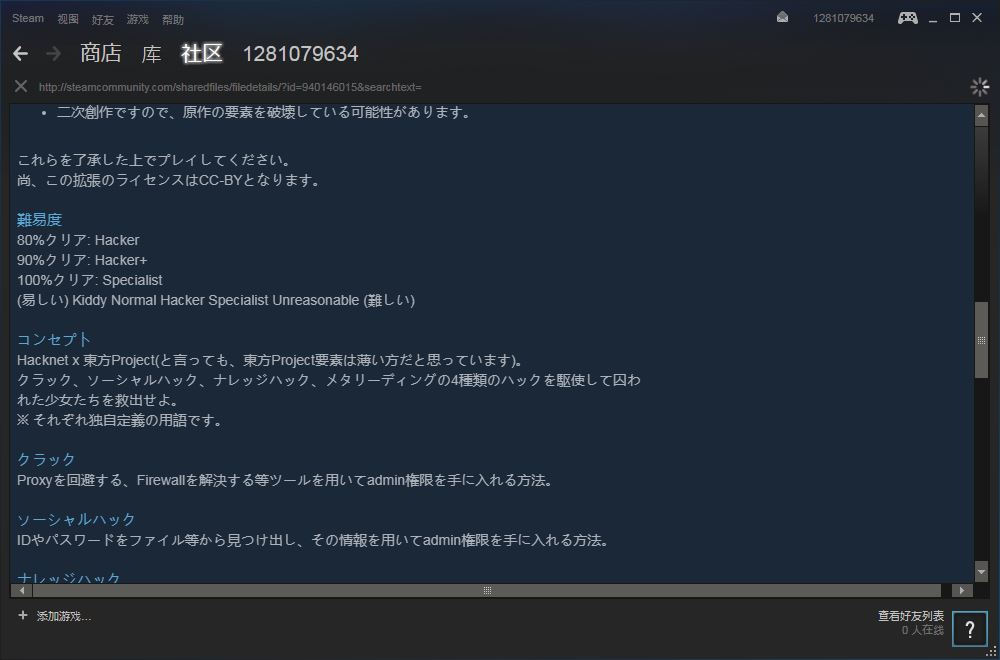The image size is (1000, 660).
Task: Open the Steam menu
Action: (x=28, y=18)
